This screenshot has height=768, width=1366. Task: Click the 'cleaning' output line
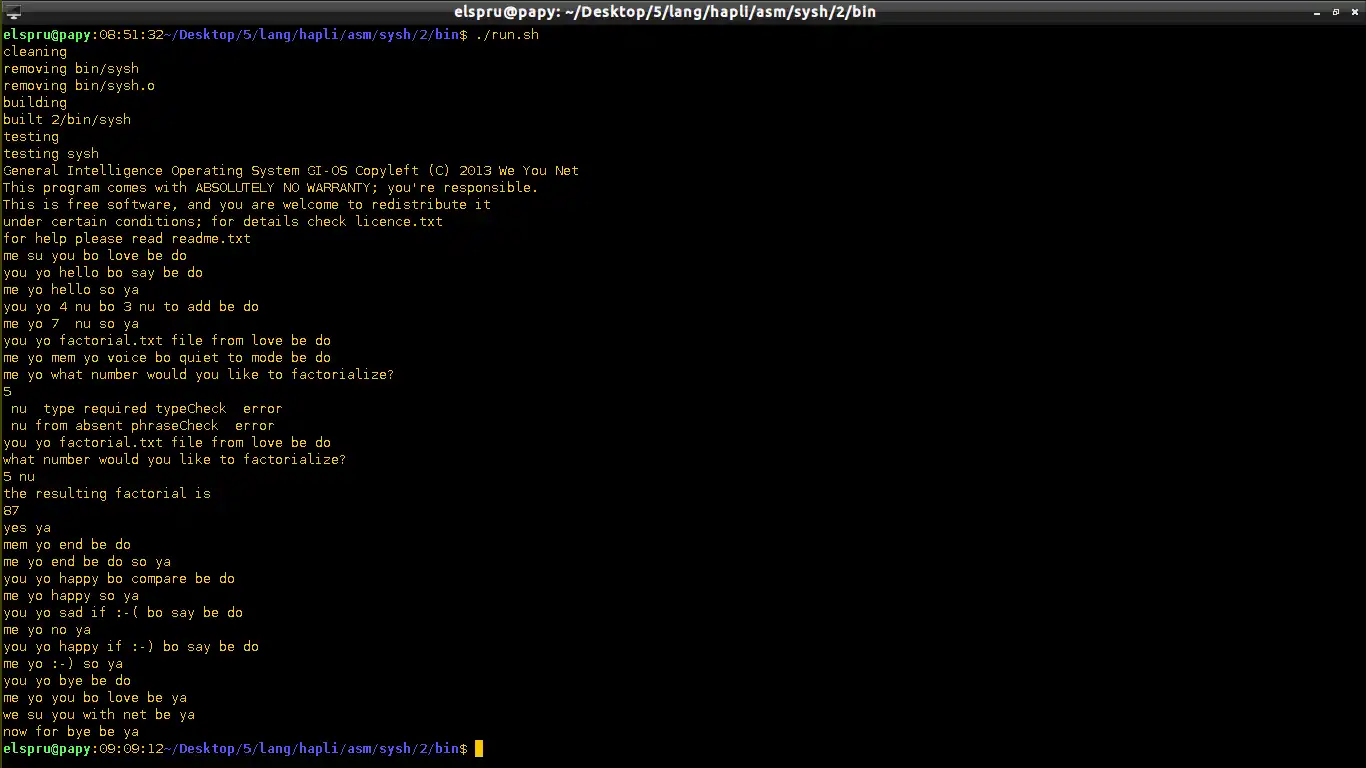pos(35,52)
